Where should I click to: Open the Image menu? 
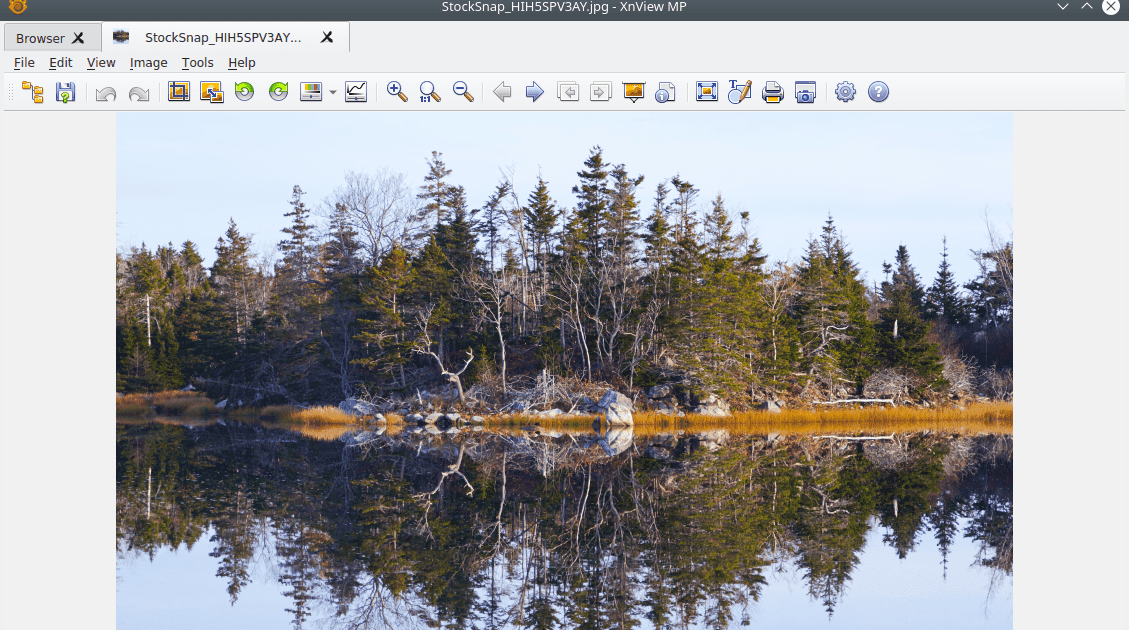pos(148,63)
